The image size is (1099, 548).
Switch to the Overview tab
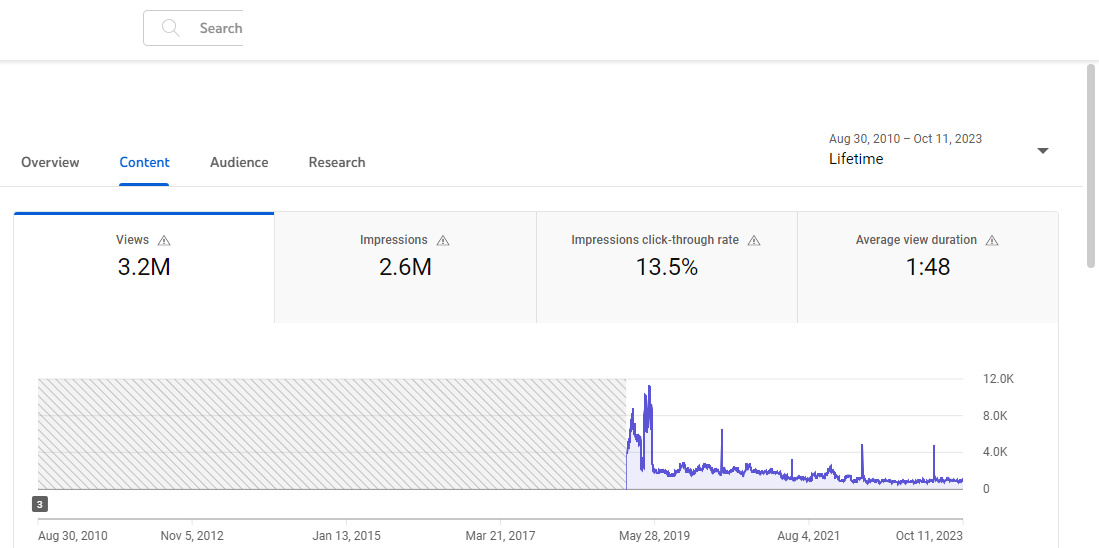(x=50, y=163)
